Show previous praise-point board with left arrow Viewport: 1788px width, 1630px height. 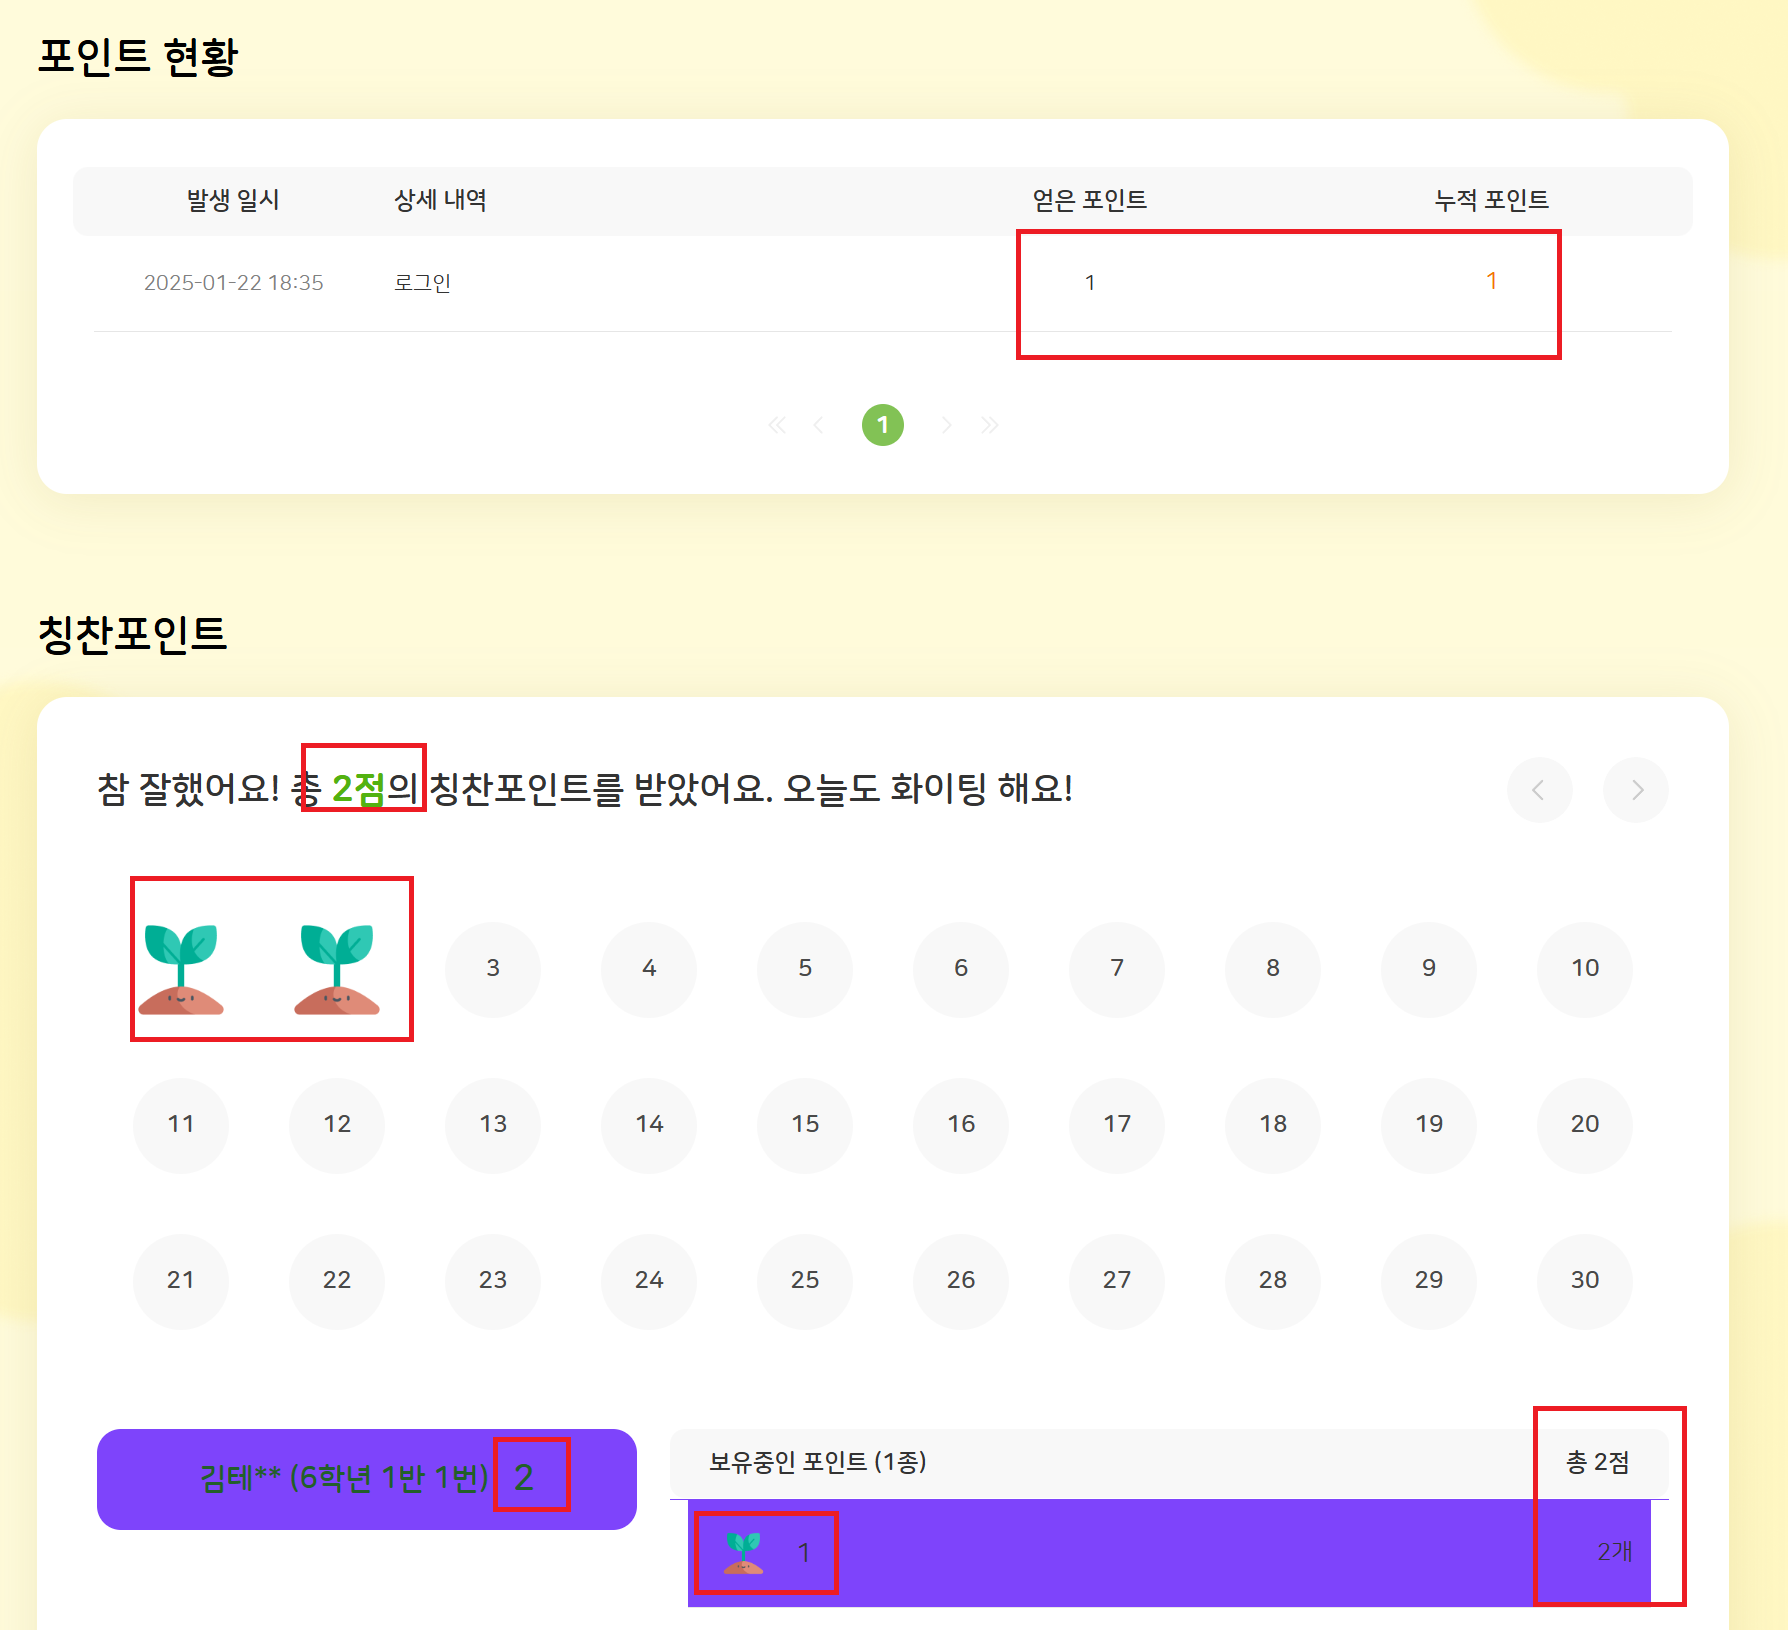[x=1539, y=790]
